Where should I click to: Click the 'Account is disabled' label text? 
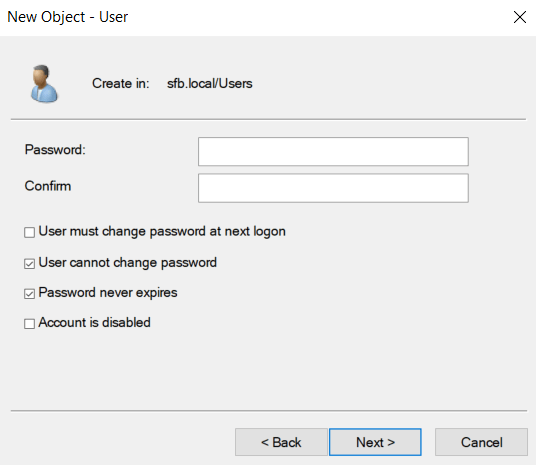[95, 323]
